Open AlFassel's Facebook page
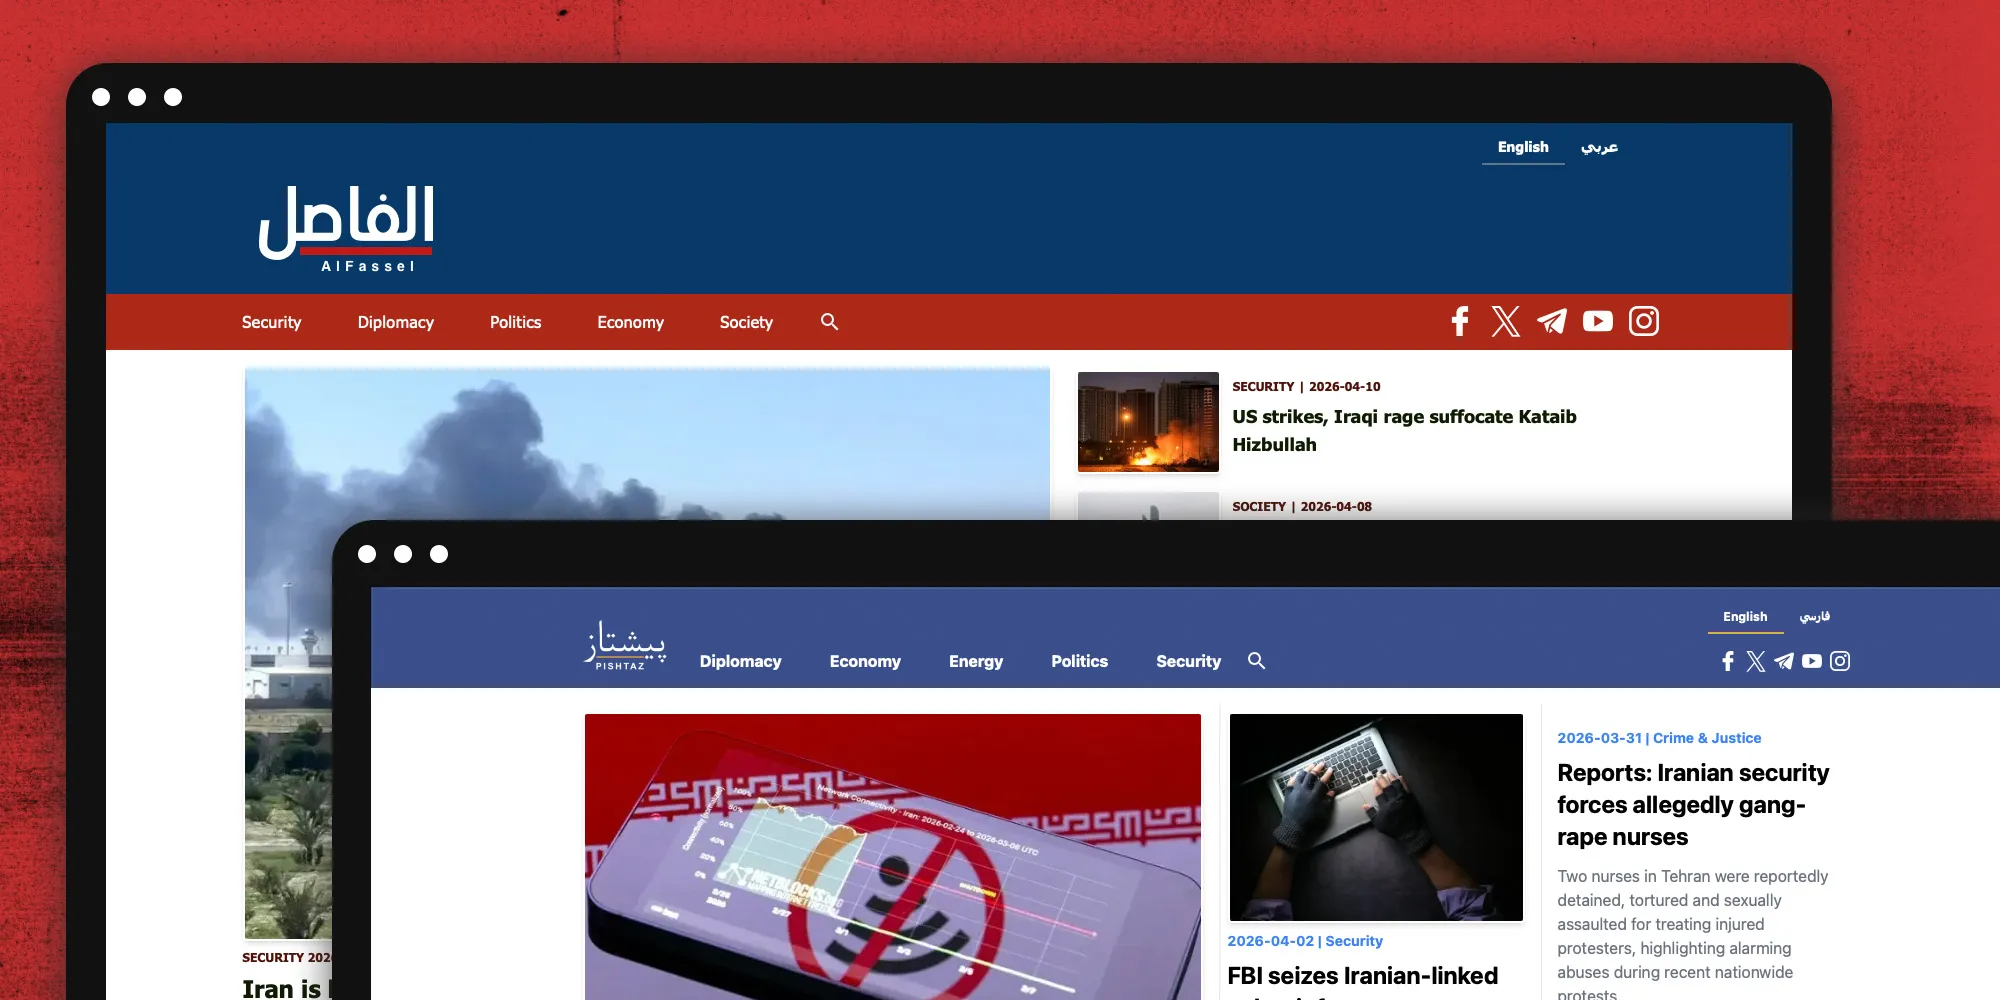Viewport: 2000px width, 1000px height. tap(1460, 322)
